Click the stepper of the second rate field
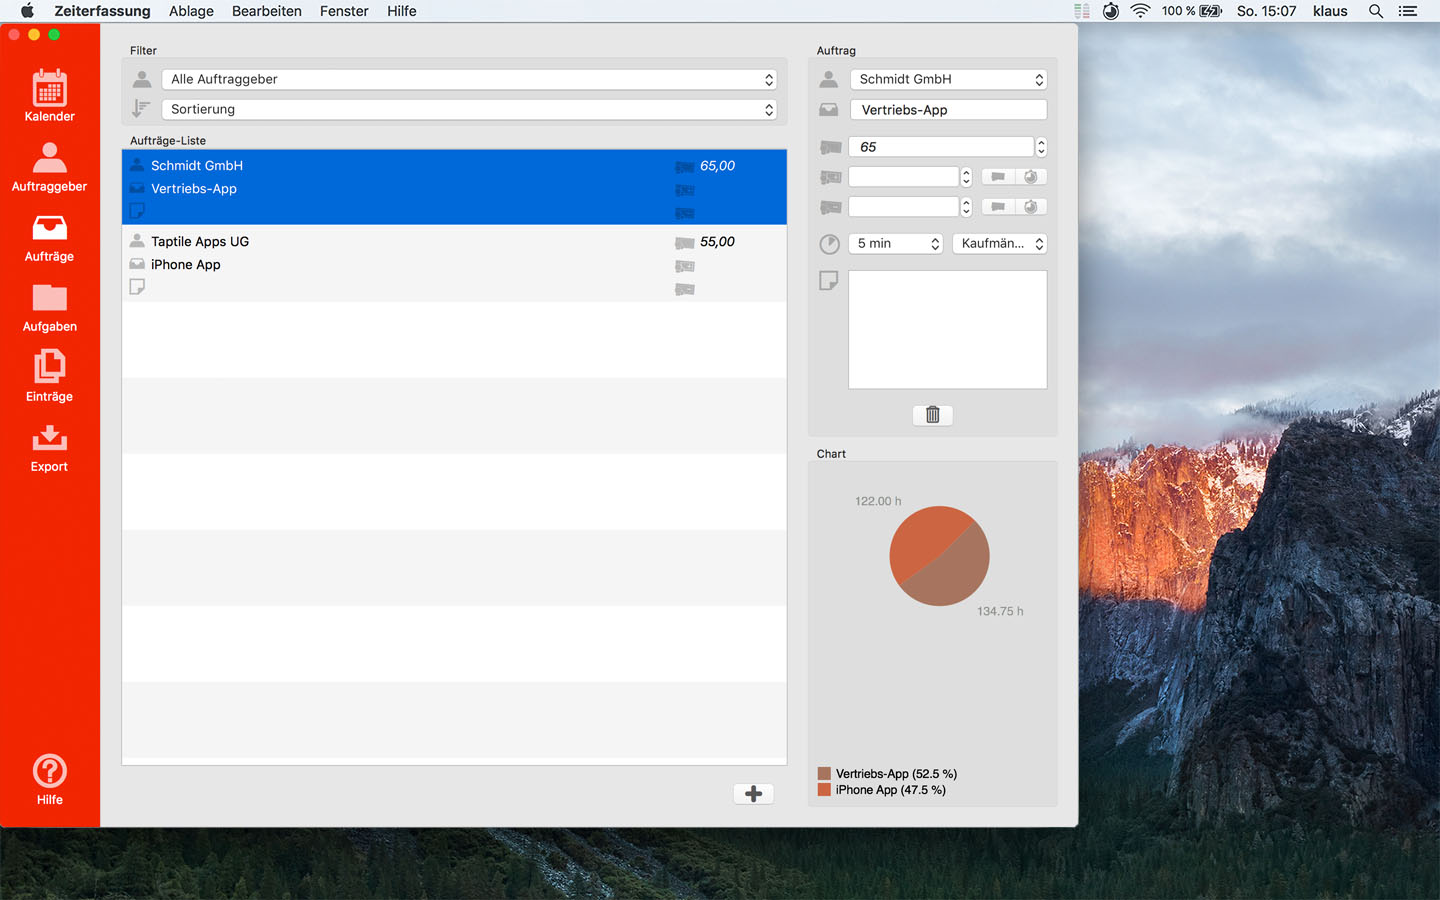The width and height of the screenshot is (1440, 900). (x=966, y=177)
